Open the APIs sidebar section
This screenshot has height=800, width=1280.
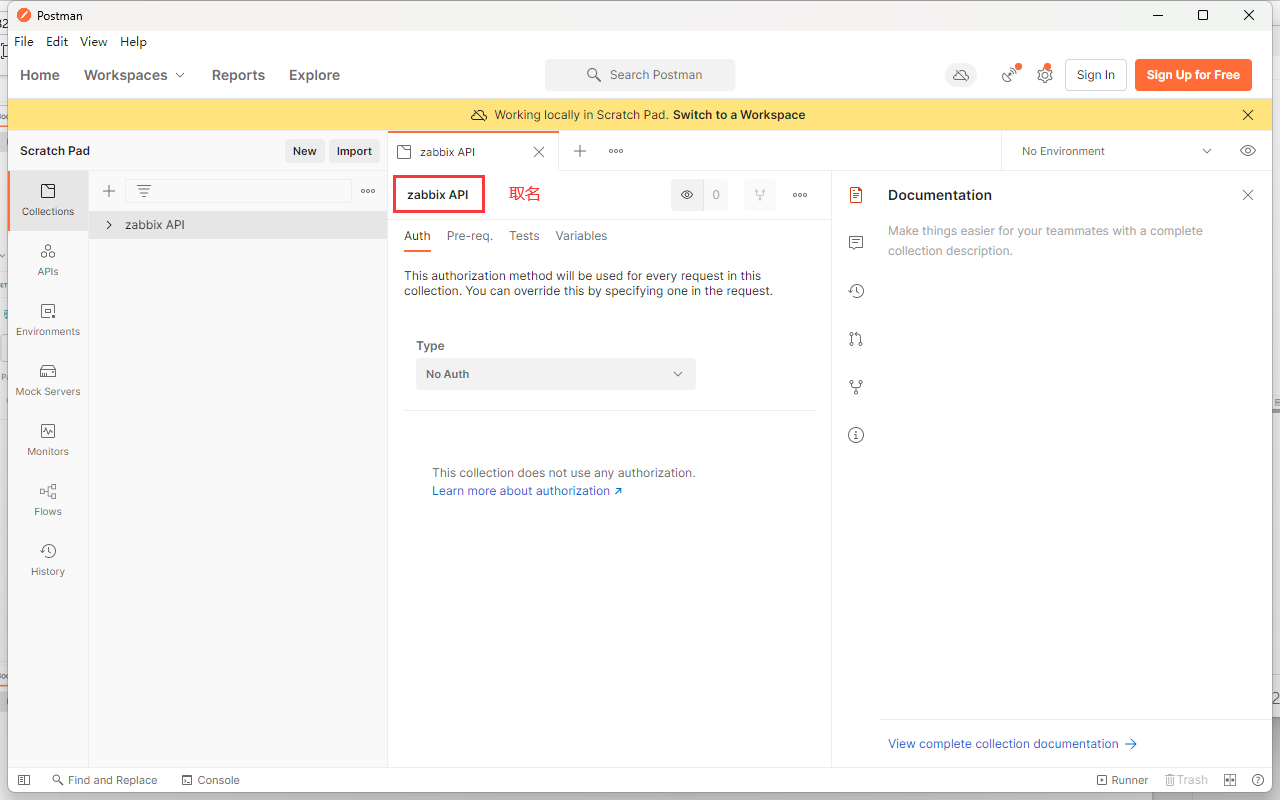point(48,260)
